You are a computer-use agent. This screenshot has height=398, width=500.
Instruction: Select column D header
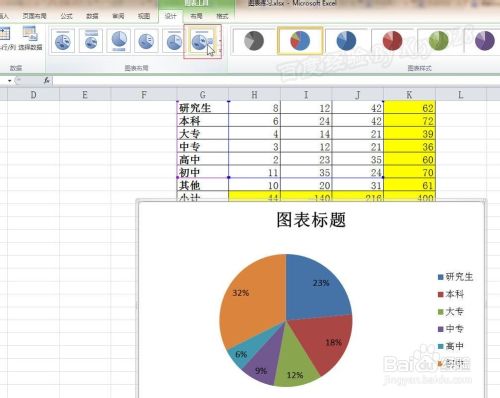[33, 95]
